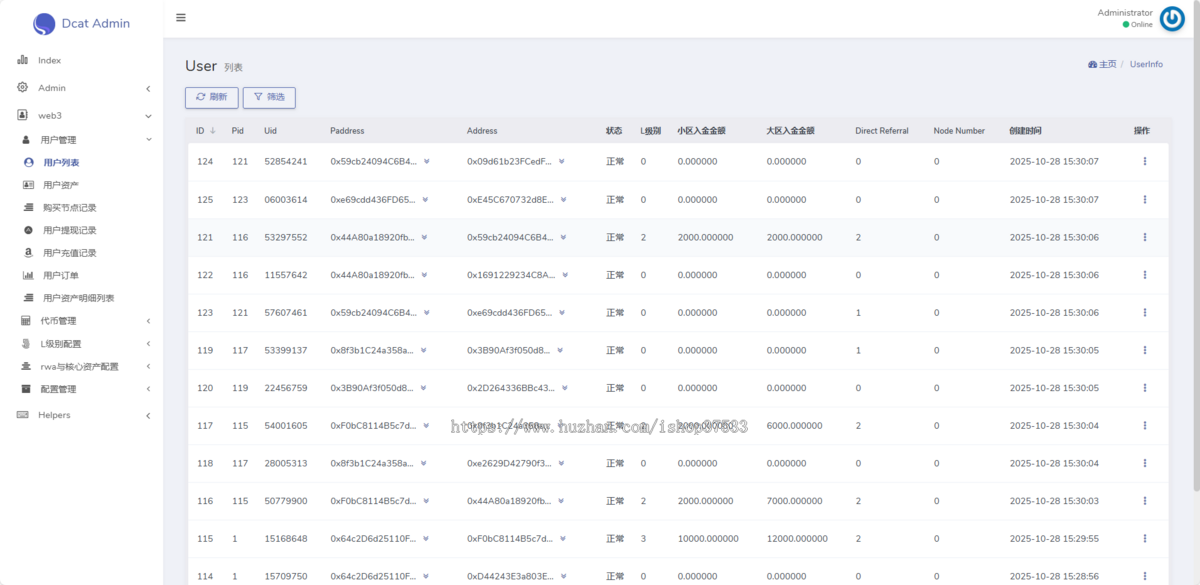Open action menu for row ID 122
Viewport: 1200px width, 585px height.
(1144, 275)
